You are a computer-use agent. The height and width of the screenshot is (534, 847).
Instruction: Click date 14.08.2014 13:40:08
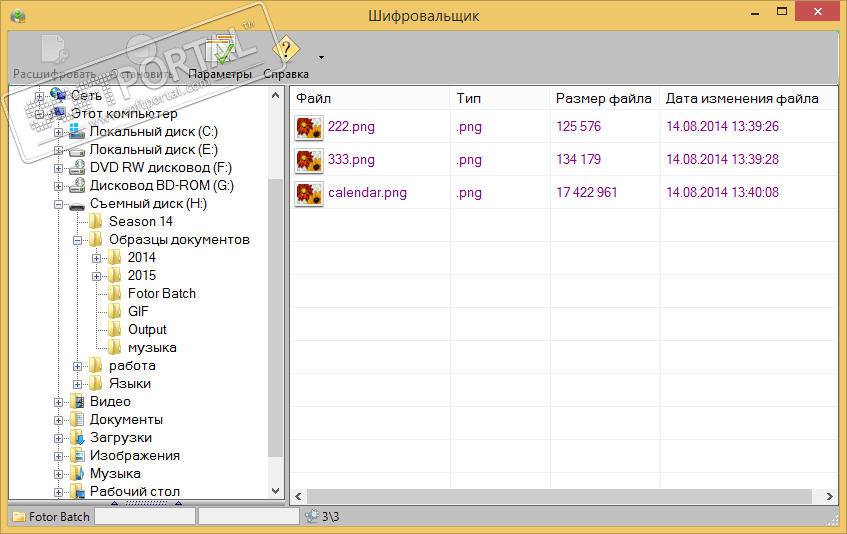point(722,192)
